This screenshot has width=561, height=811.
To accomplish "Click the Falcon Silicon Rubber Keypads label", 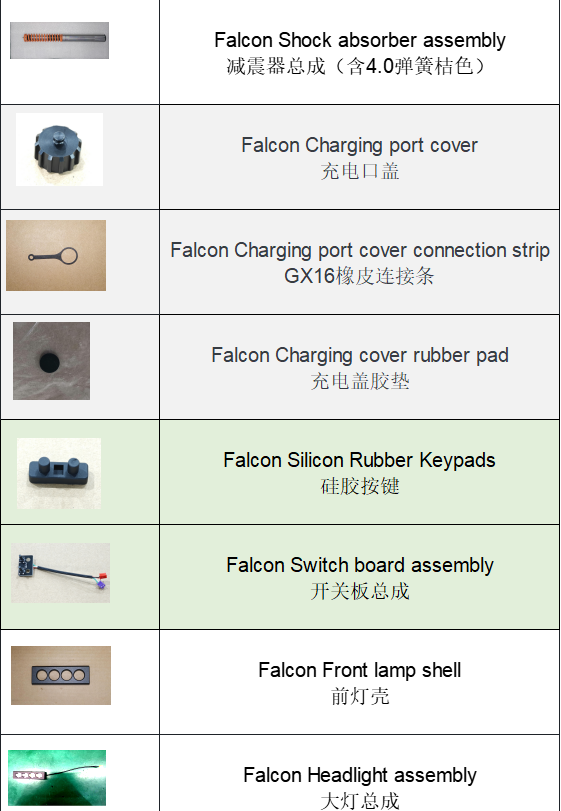I will [359, 460].
